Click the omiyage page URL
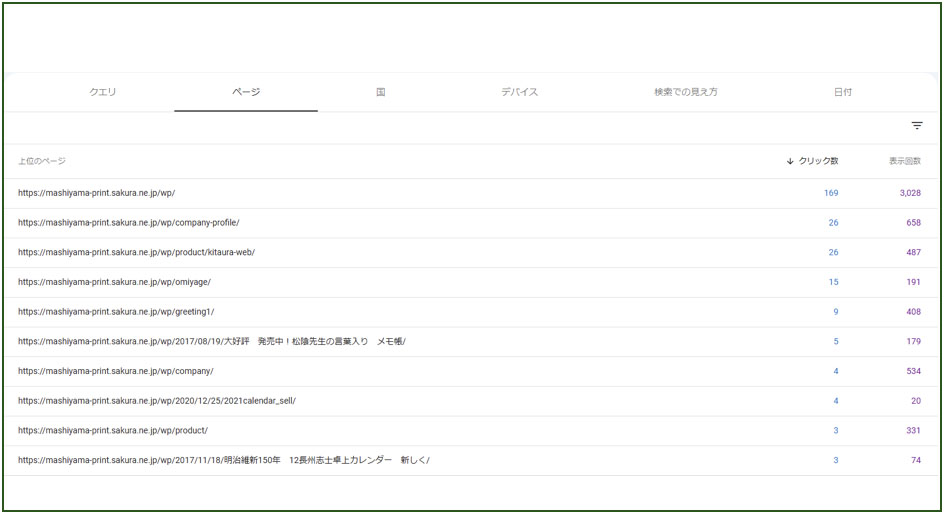The image size is (944, 514). coord(114,282)
